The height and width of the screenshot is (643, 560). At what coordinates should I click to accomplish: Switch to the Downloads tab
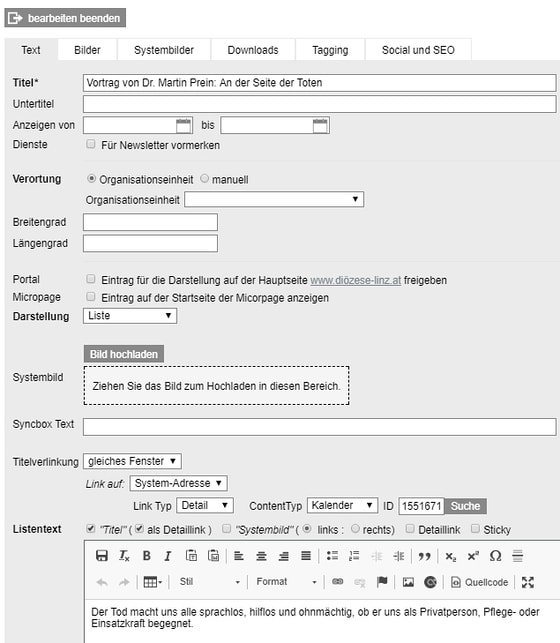(253, 50)
